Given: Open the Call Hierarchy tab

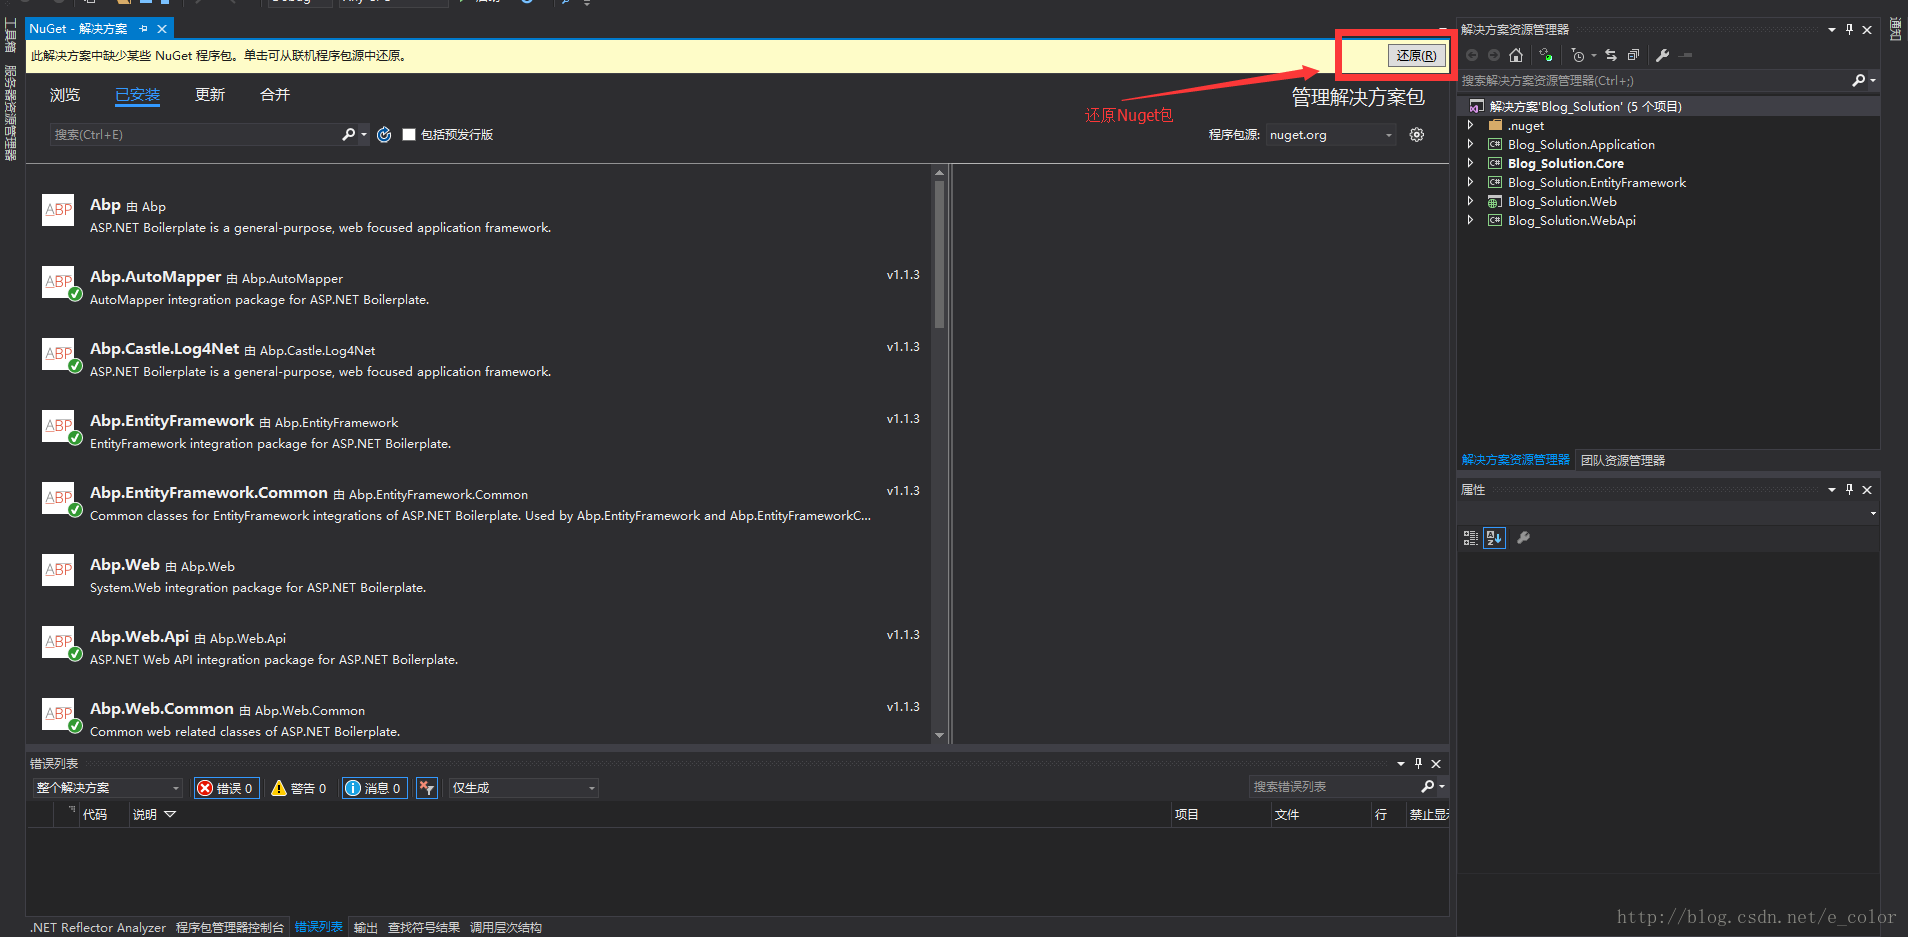Looking at the screenshot, I should (506, 928).
